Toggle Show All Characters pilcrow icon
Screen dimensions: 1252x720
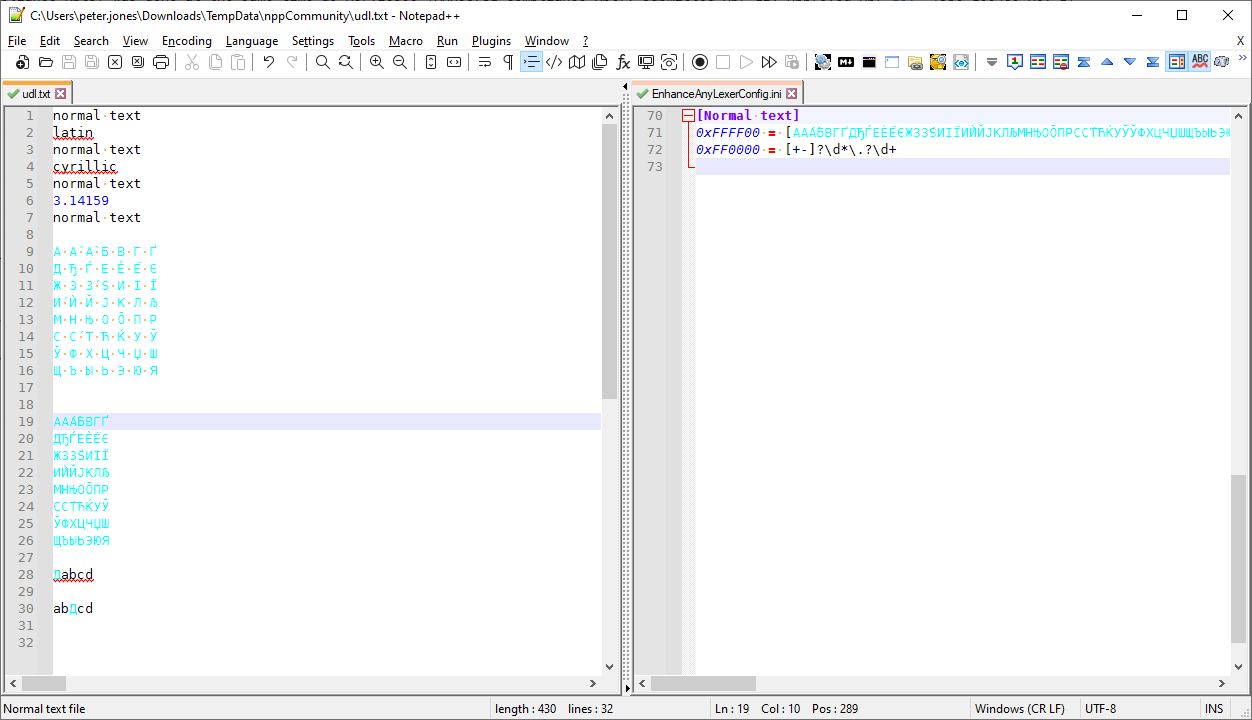[508, 62]
